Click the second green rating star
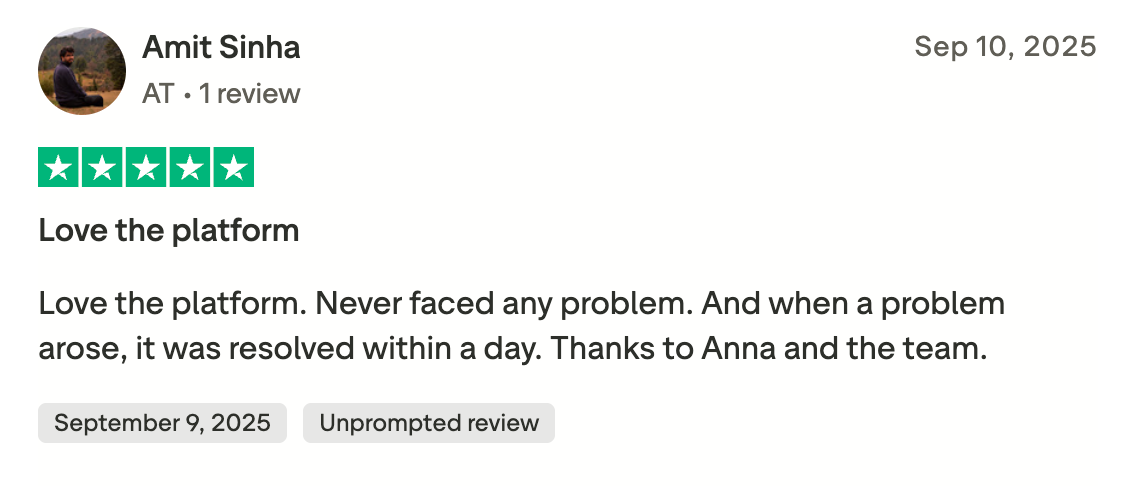1136x486 pixels. (102, 168)
